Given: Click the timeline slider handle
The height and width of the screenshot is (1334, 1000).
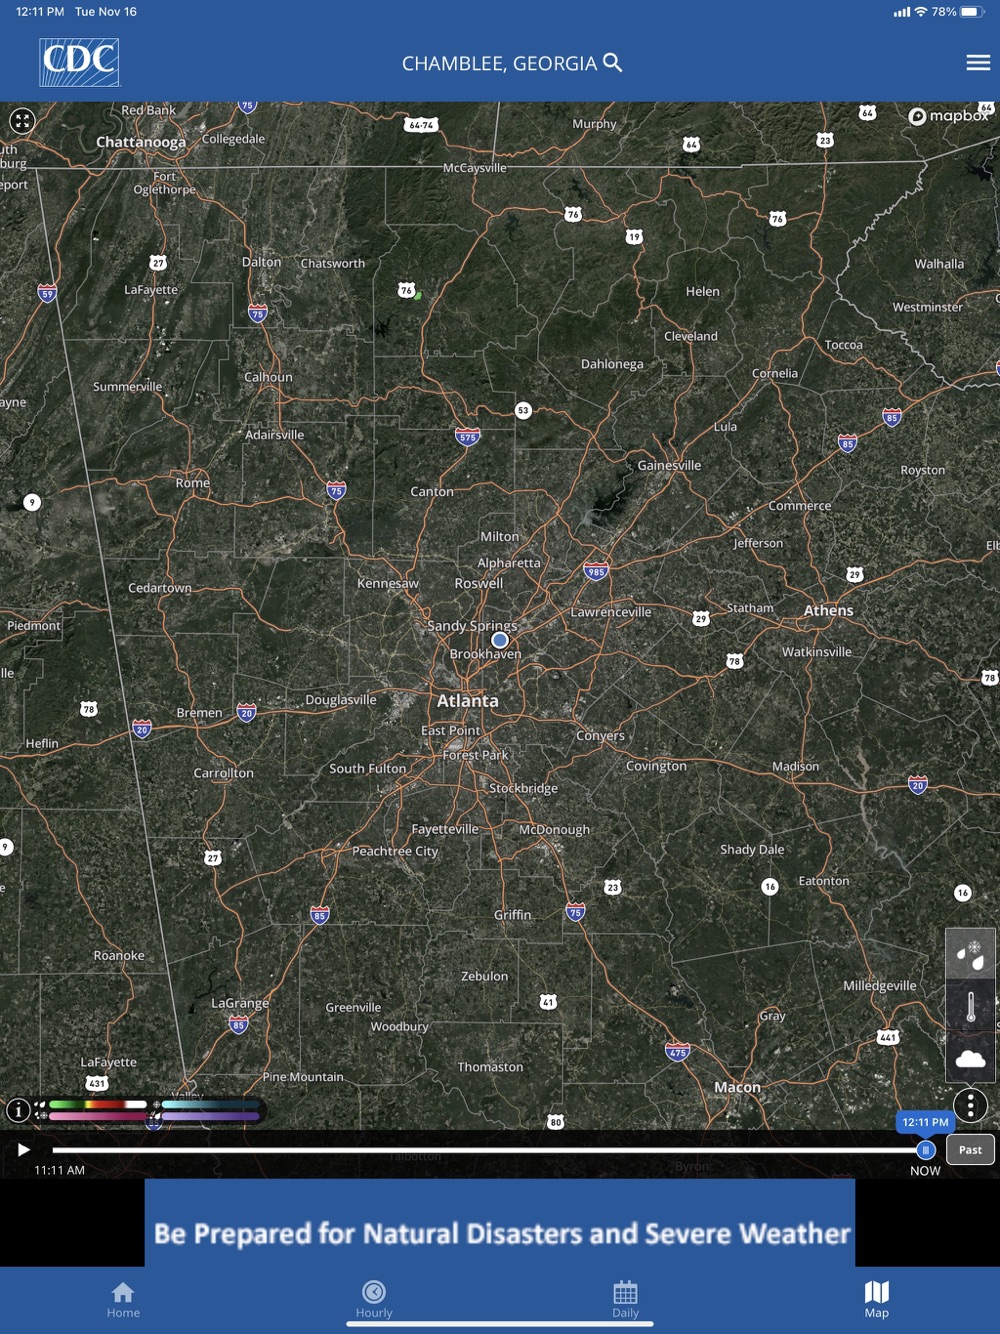Looking at the screenshot, I should (925, 1150).
